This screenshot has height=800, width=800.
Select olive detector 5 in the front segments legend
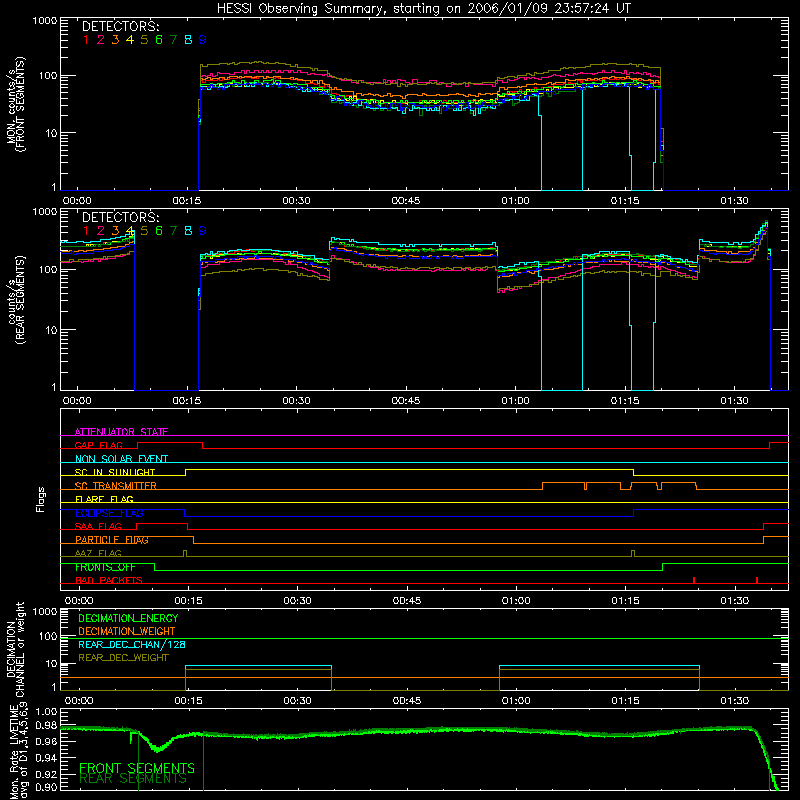point(144,40)
